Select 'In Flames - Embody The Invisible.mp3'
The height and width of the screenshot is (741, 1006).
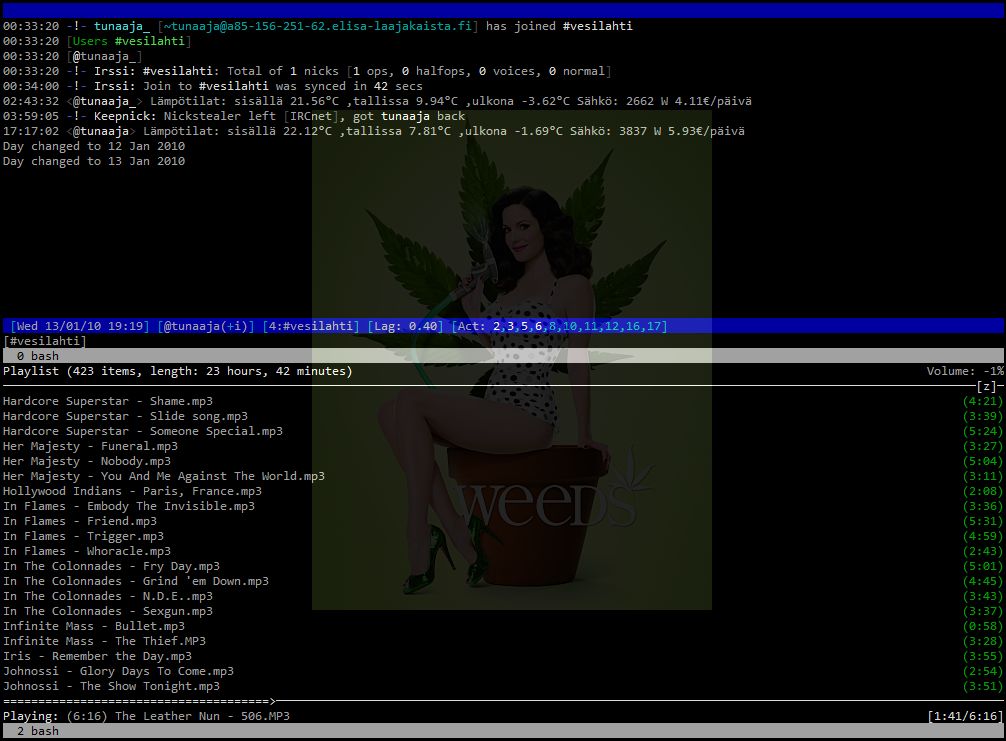pos(129,506)
